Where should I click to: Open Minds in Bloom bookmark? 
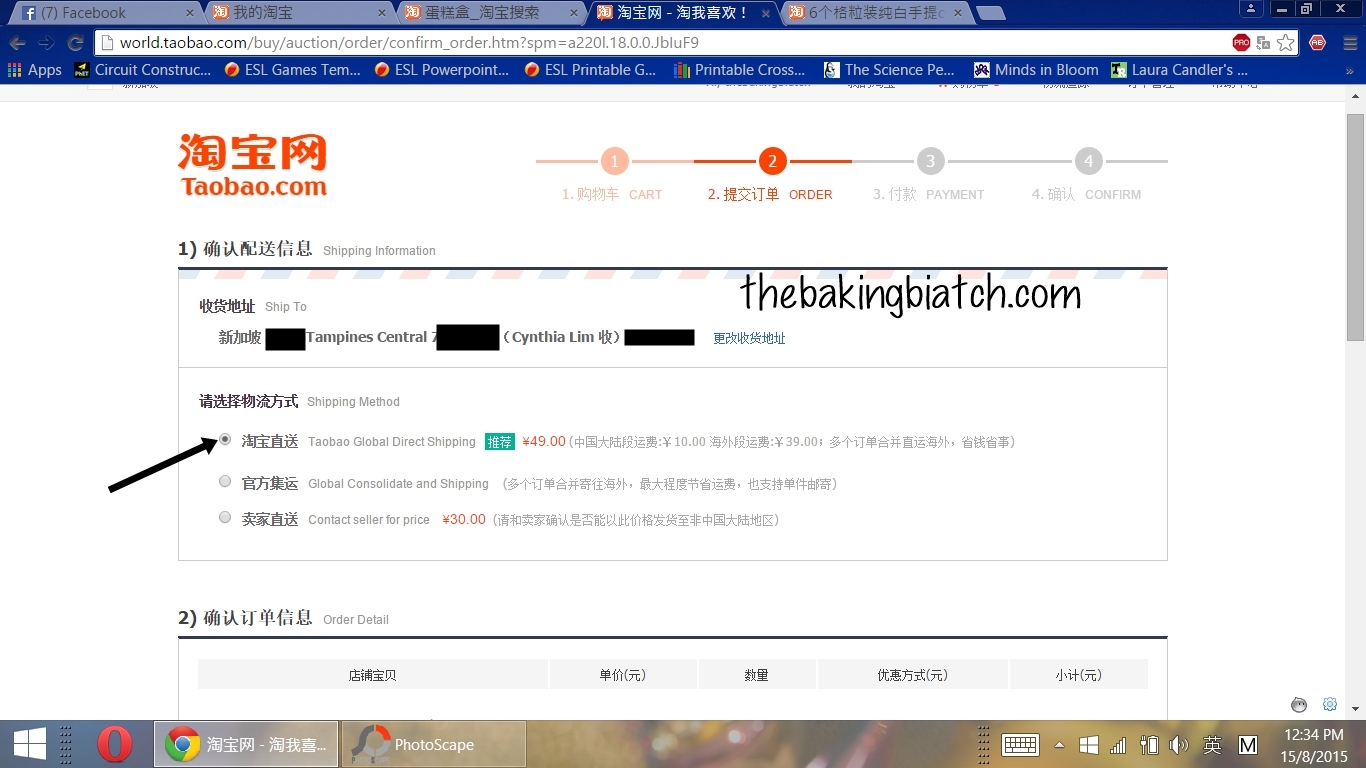click(x=1036, y=70)
